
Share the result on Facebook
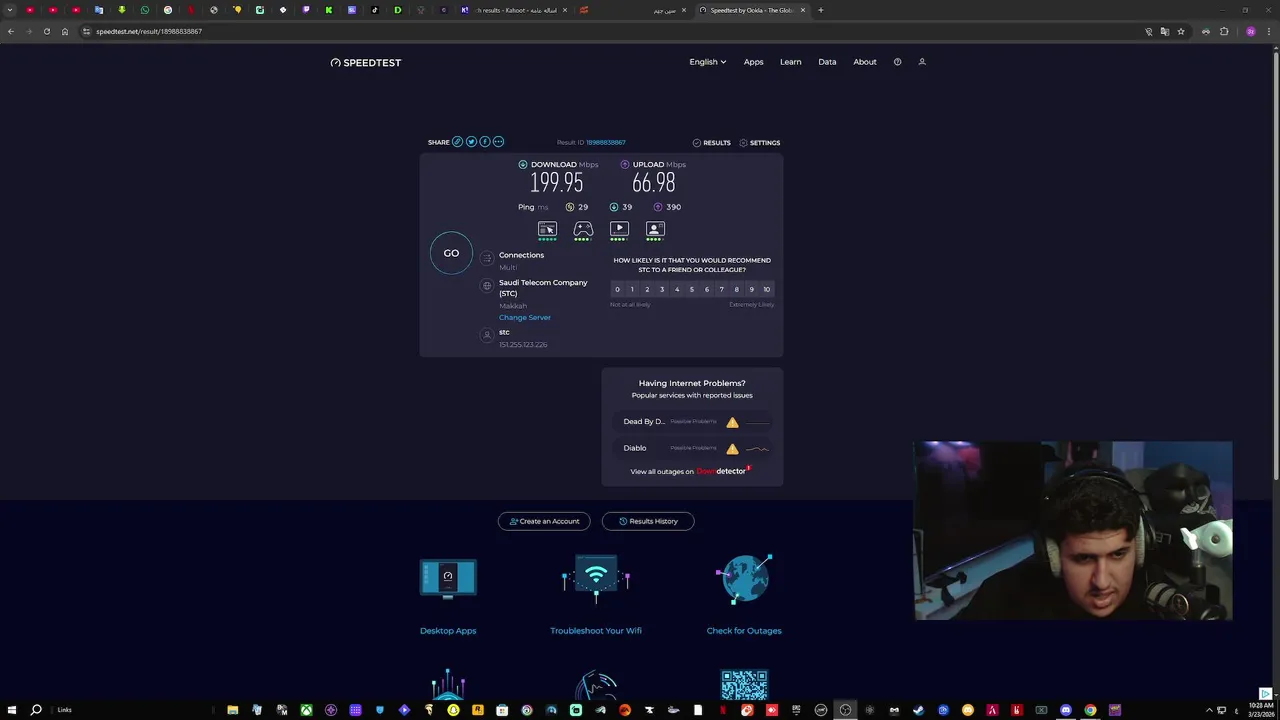point(485,142)
